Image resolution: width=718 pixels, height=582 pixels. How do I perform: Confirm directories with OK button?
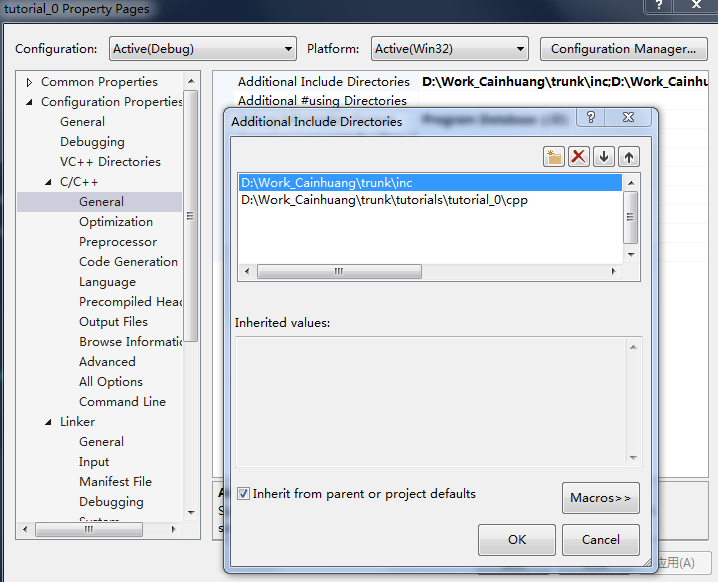coord(517,540)
